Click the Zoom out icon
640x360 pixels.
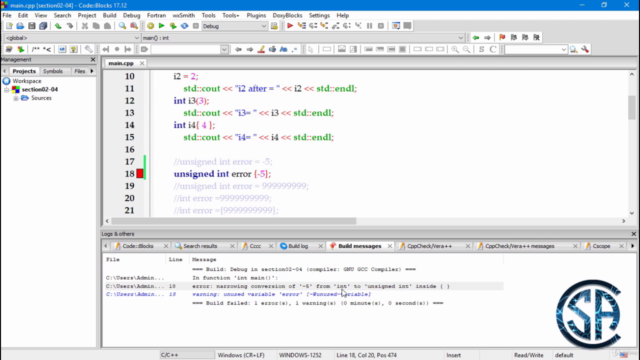tap(466, 49)
